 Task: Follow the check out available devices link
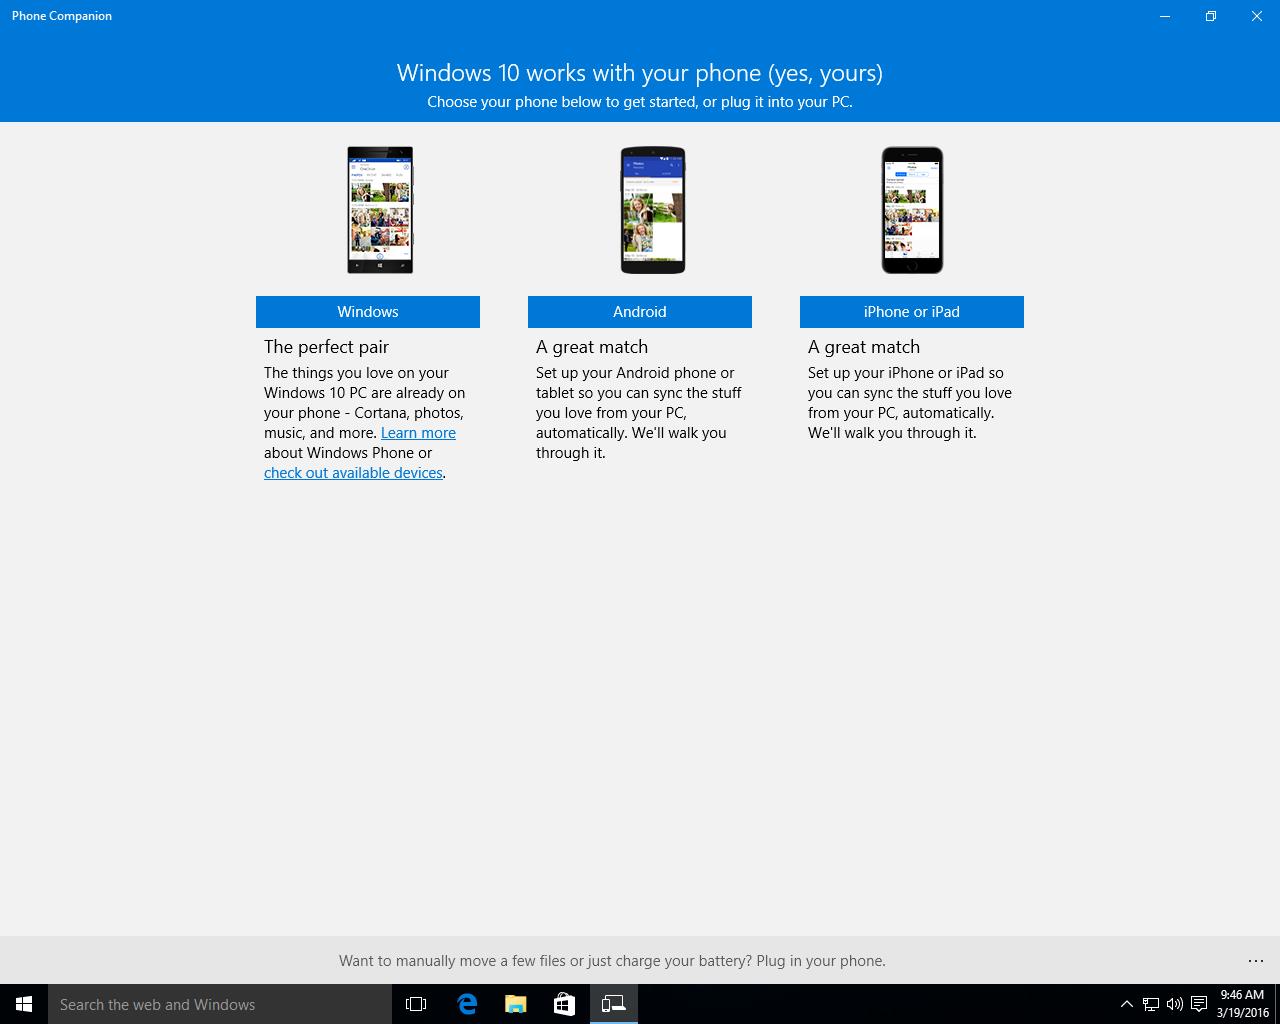(353, 473)
